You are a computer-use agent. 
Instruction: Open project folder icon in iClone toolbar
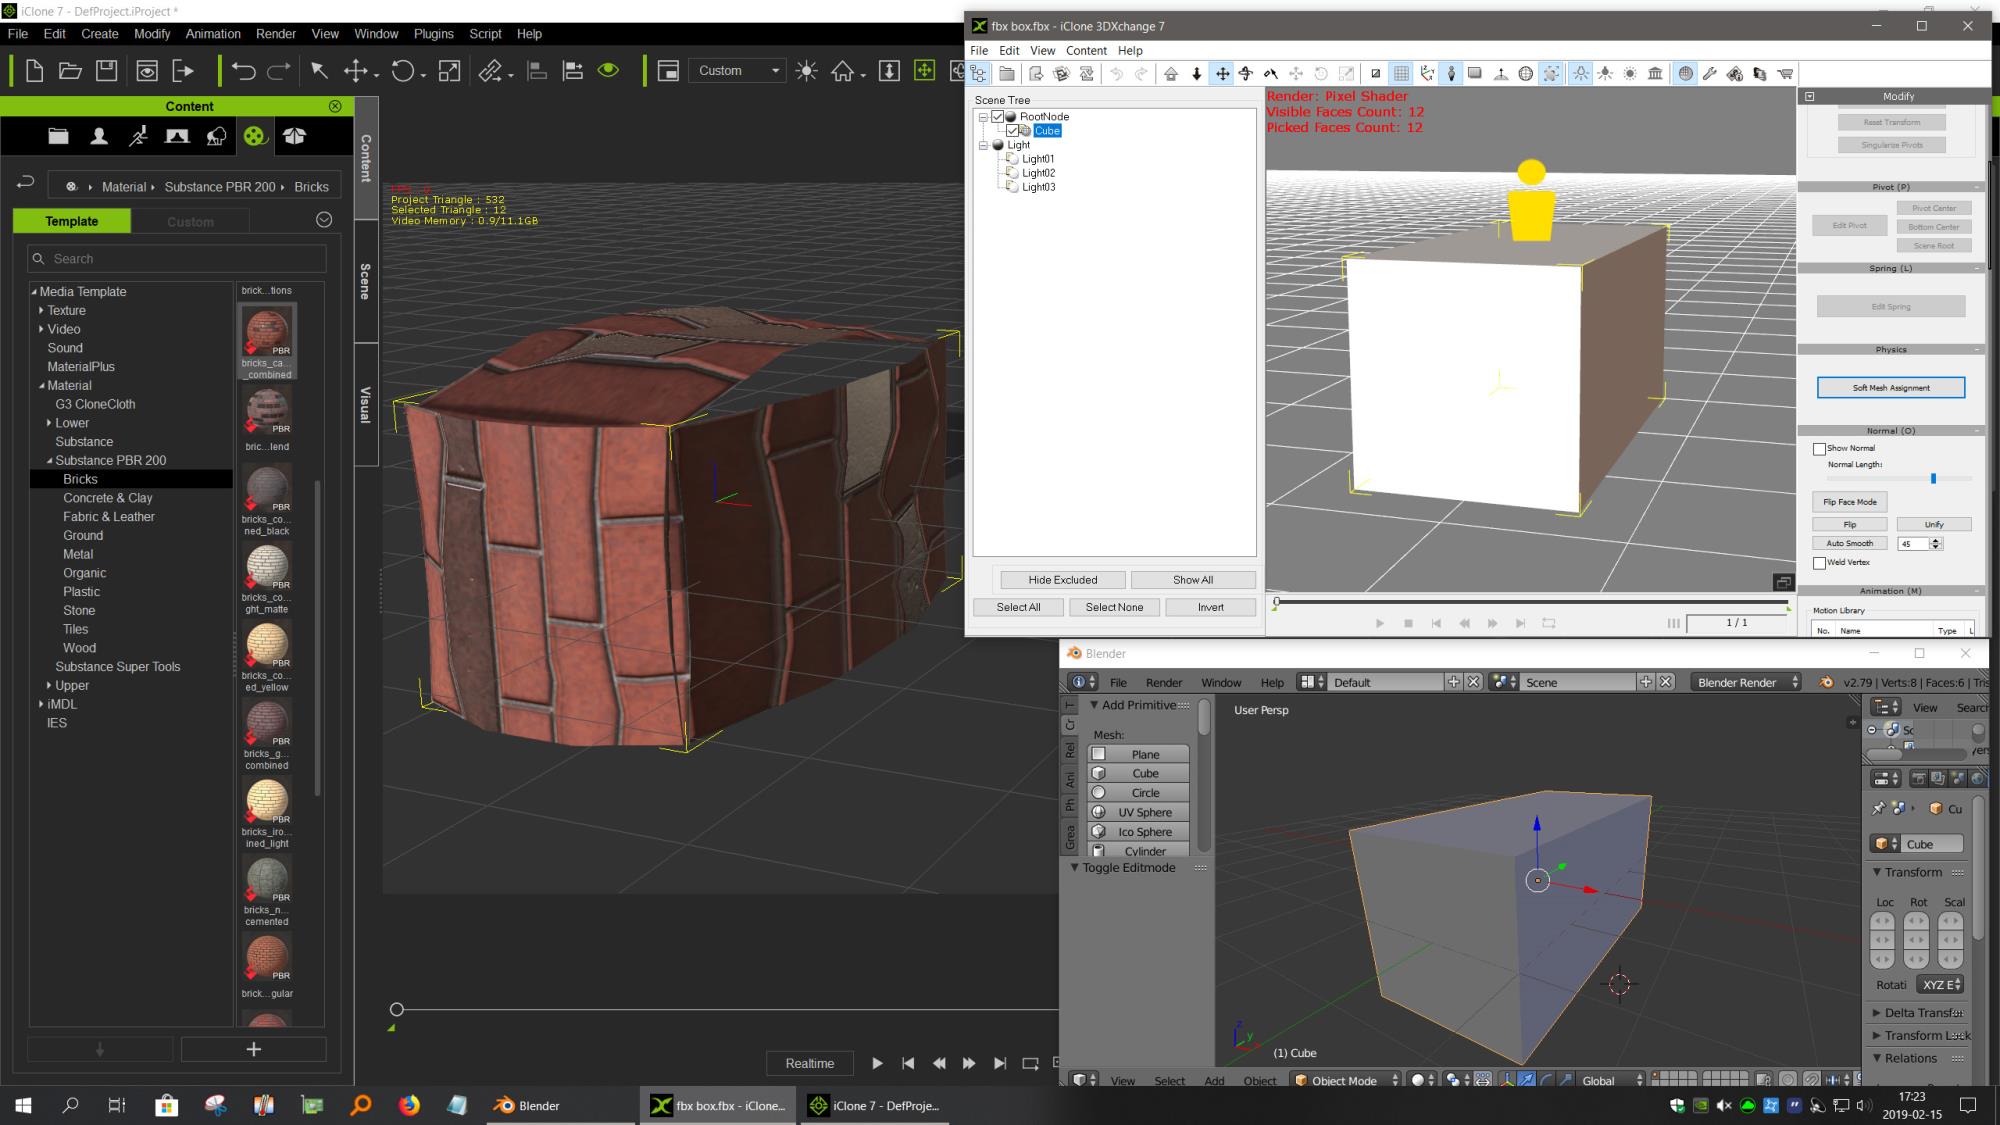tap(70, 71)
